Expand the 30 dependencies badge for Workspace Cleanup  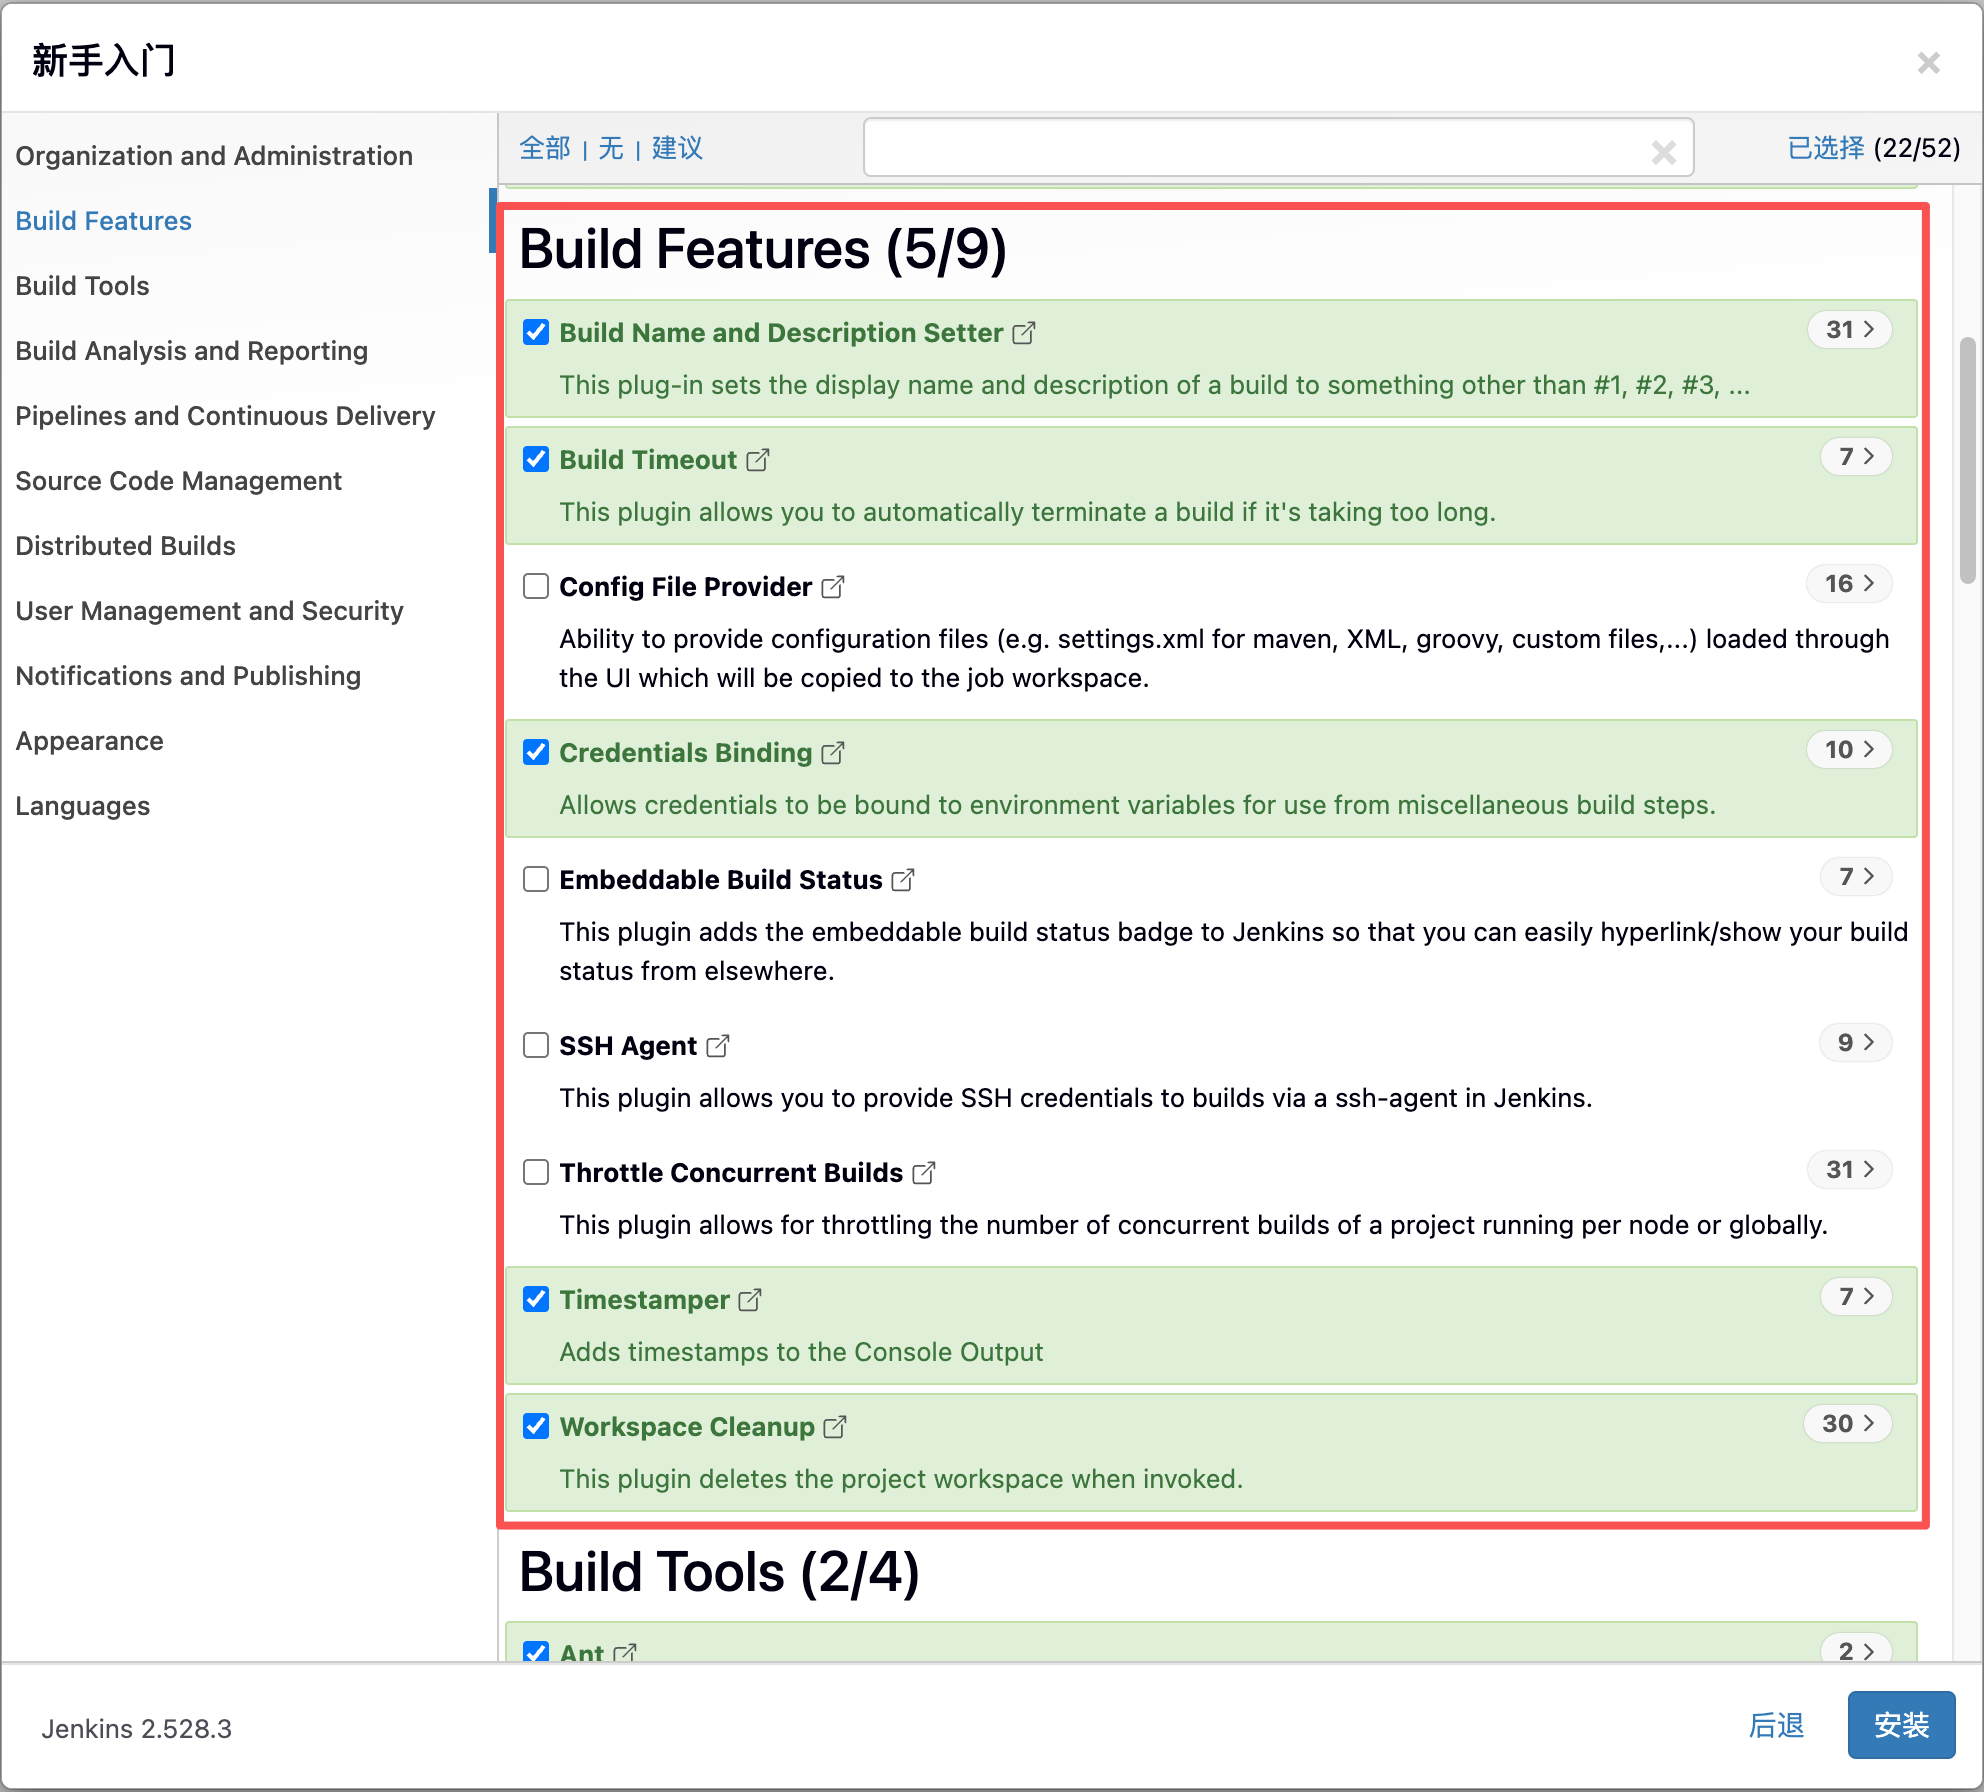pyautogui.click(x=1847, y=1424)
